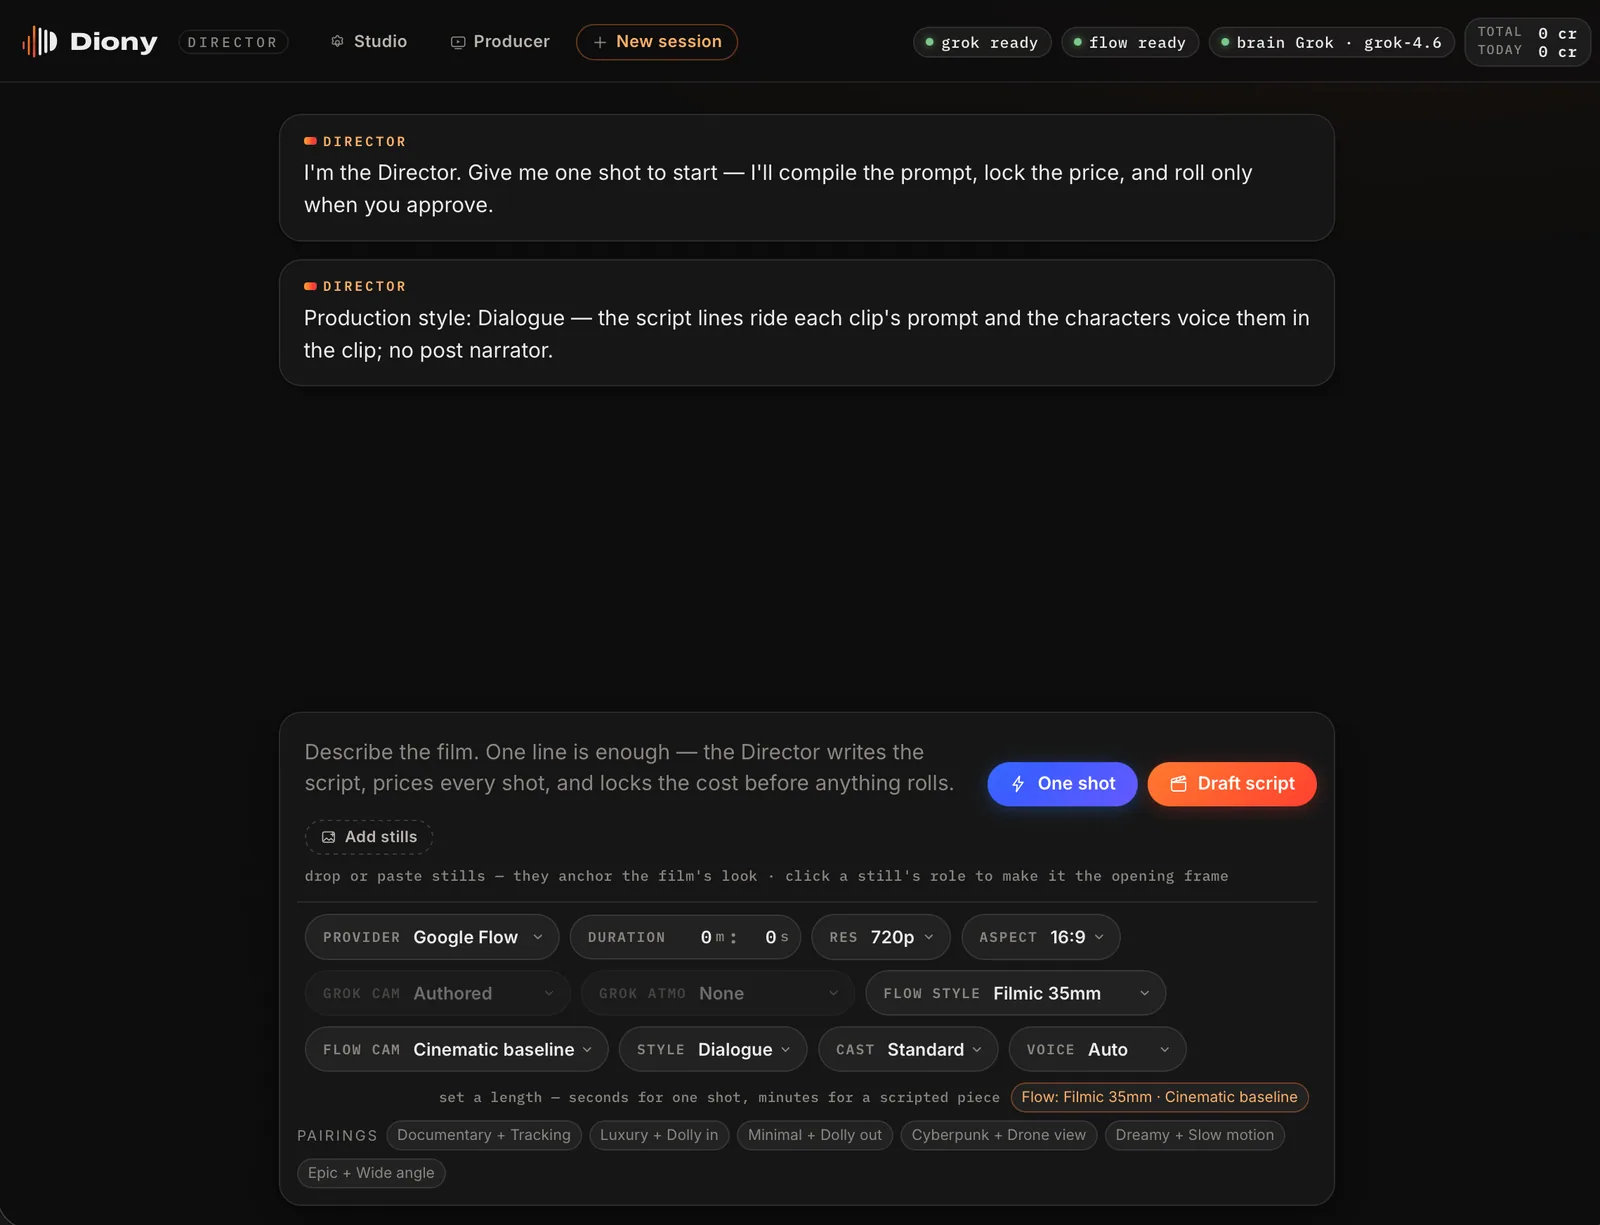Click the DIRECTOR mode badge
1600x1225 pixels.
click(x=233, y=42)
